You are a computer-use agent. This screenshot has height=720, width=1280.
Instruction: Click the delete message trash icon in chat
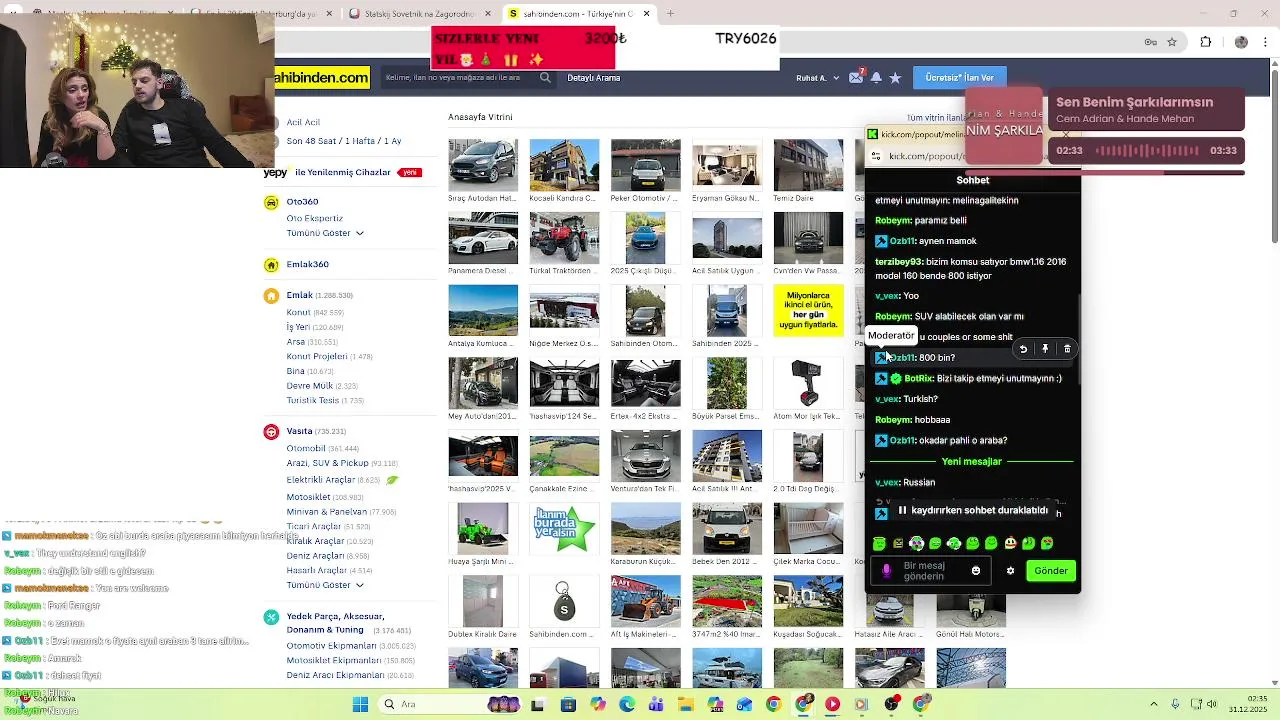click(1067, 349)
